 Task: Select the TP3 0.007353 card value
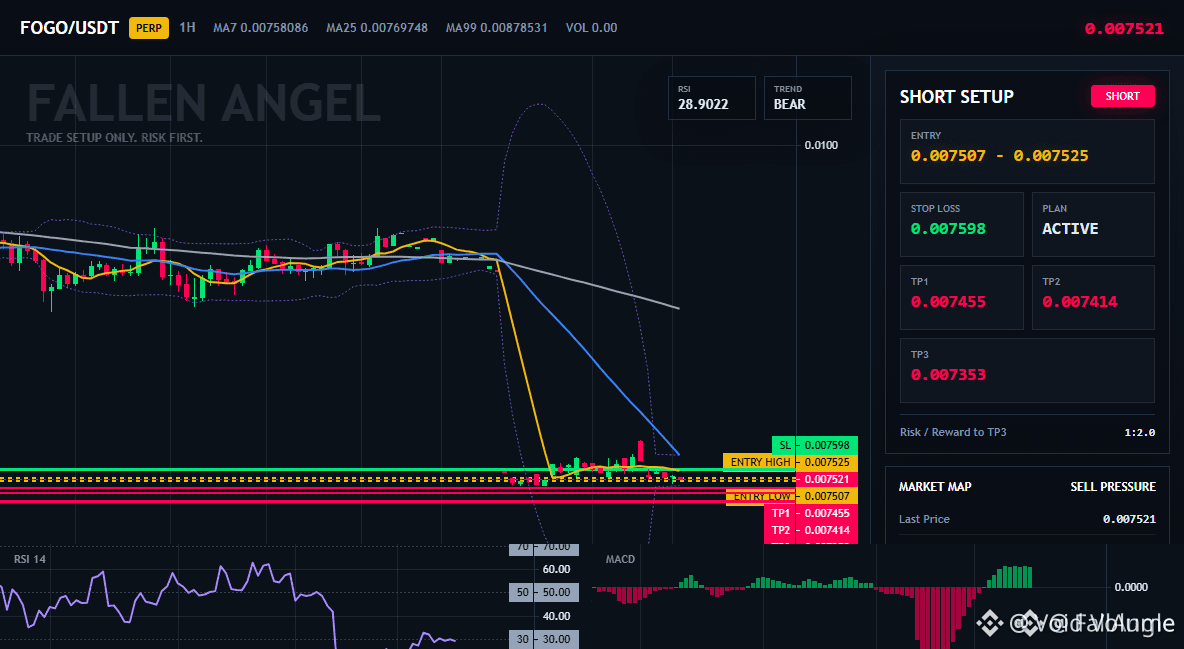[948, 375]
